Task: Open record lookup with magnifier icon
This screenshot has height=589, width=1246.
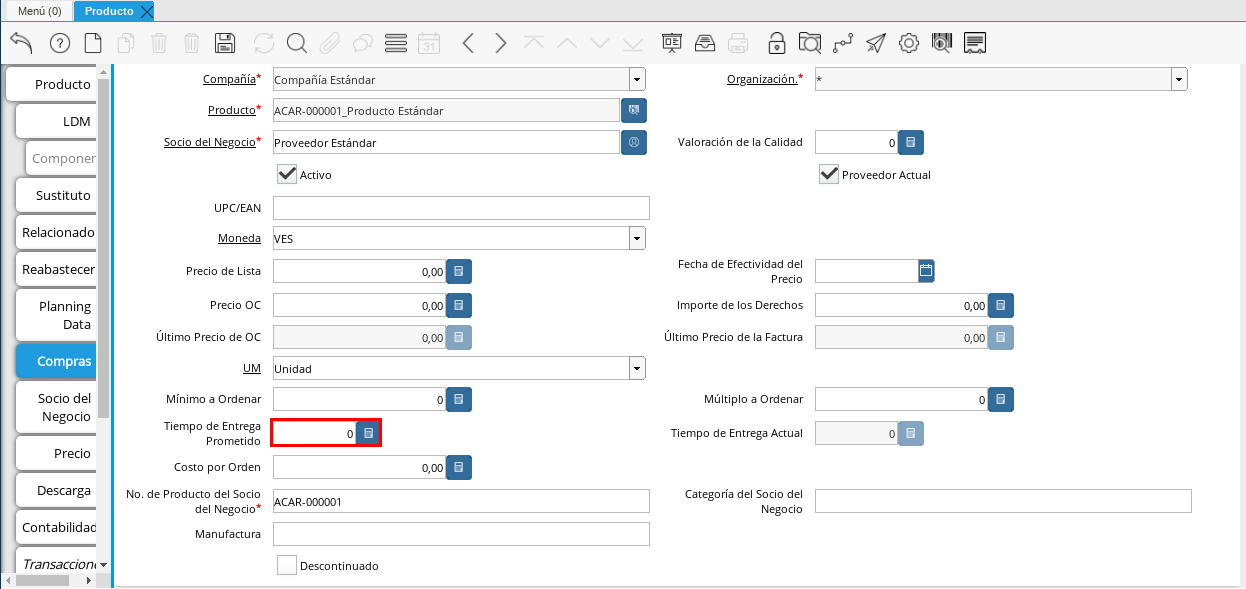Action: (297, 43)
